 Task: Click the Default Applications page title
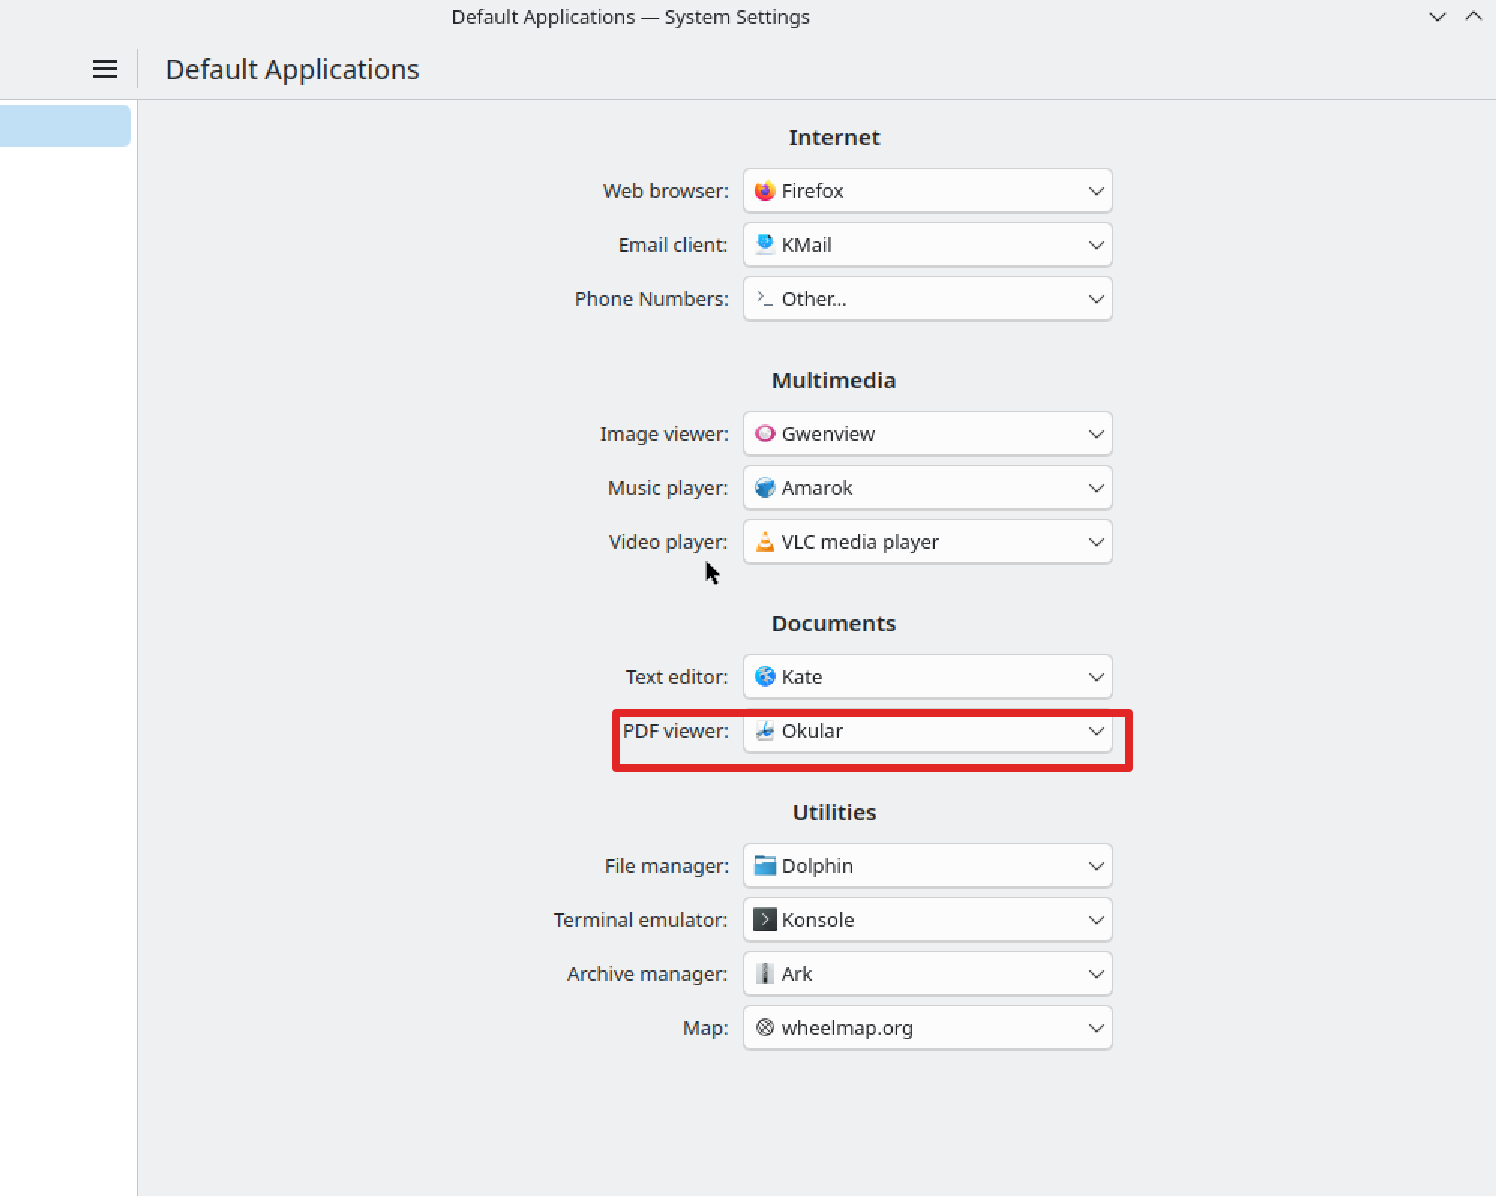[292, 69]
